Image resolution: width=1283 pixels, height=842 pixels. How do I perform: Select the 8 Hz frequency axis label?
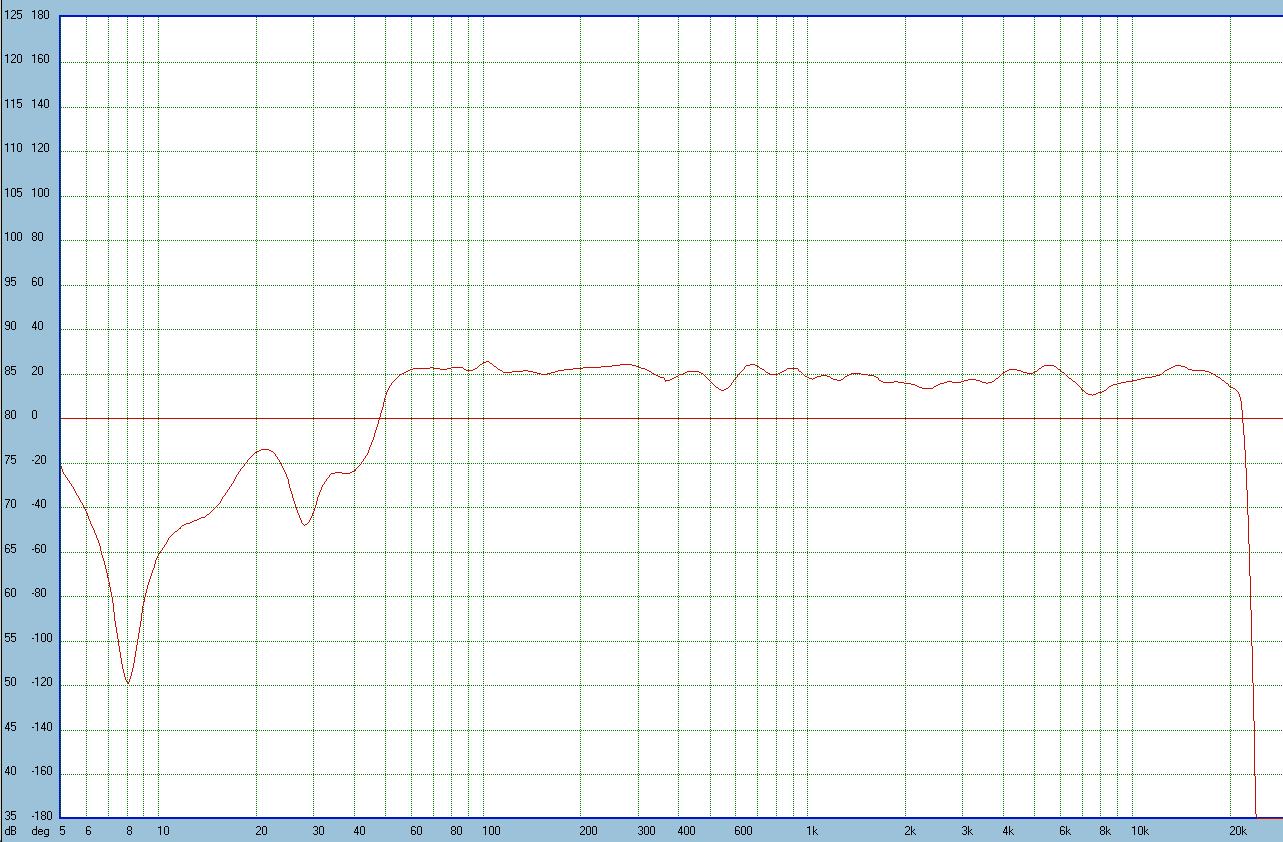pos(129,831)
